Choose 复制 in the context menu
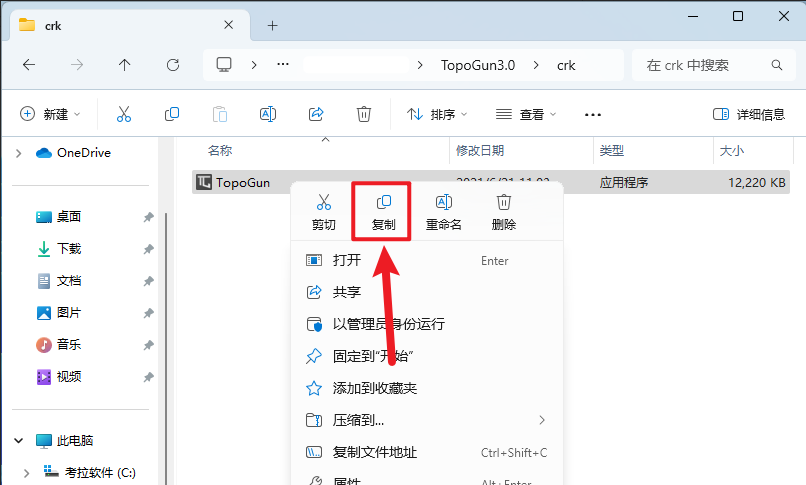Viewport: 806px width, 485px height. pos(383,212)
